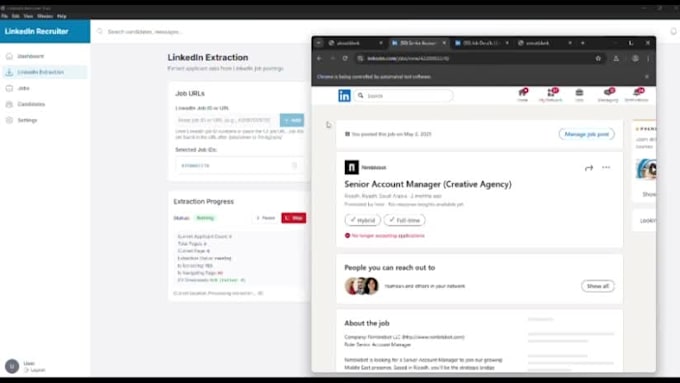Go to LinkedIn Home nav icon
This screenshot has height=383, width=680.
coord(523,95)
